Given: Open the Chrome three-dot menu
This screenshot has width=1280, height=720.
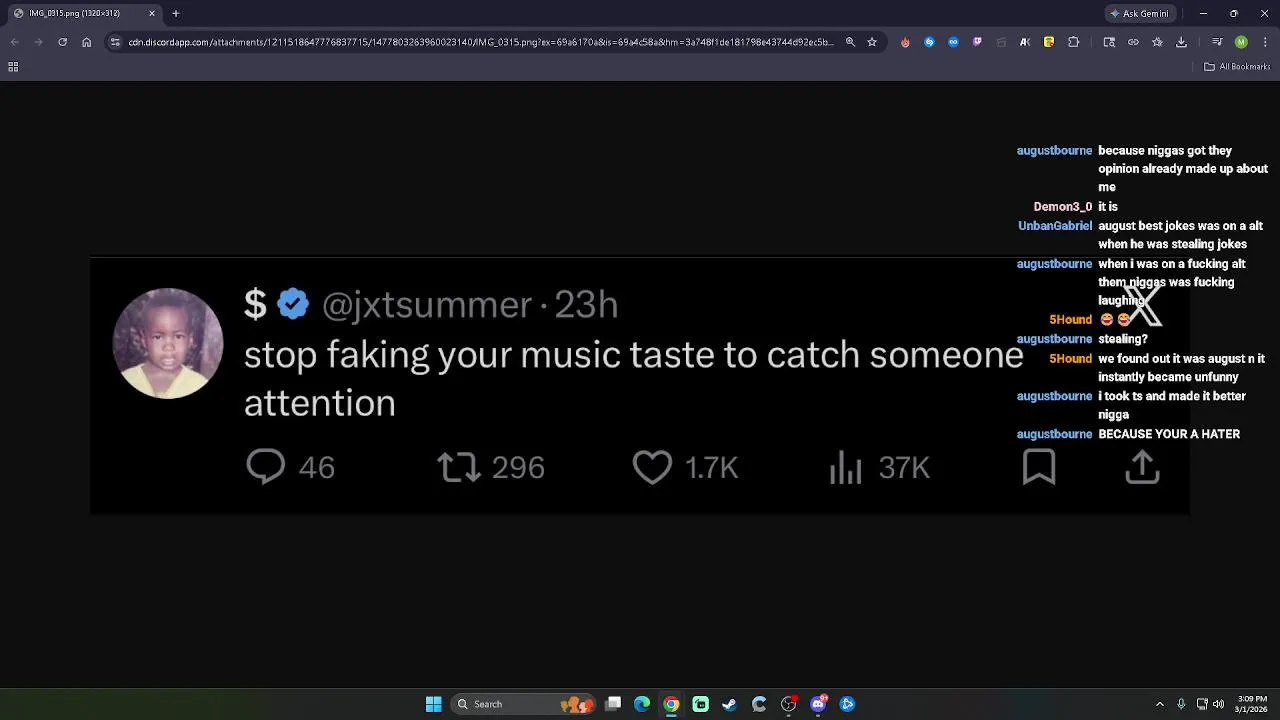Looking at the screenshot, I should pyautogui.click(x=1265, y=42).
